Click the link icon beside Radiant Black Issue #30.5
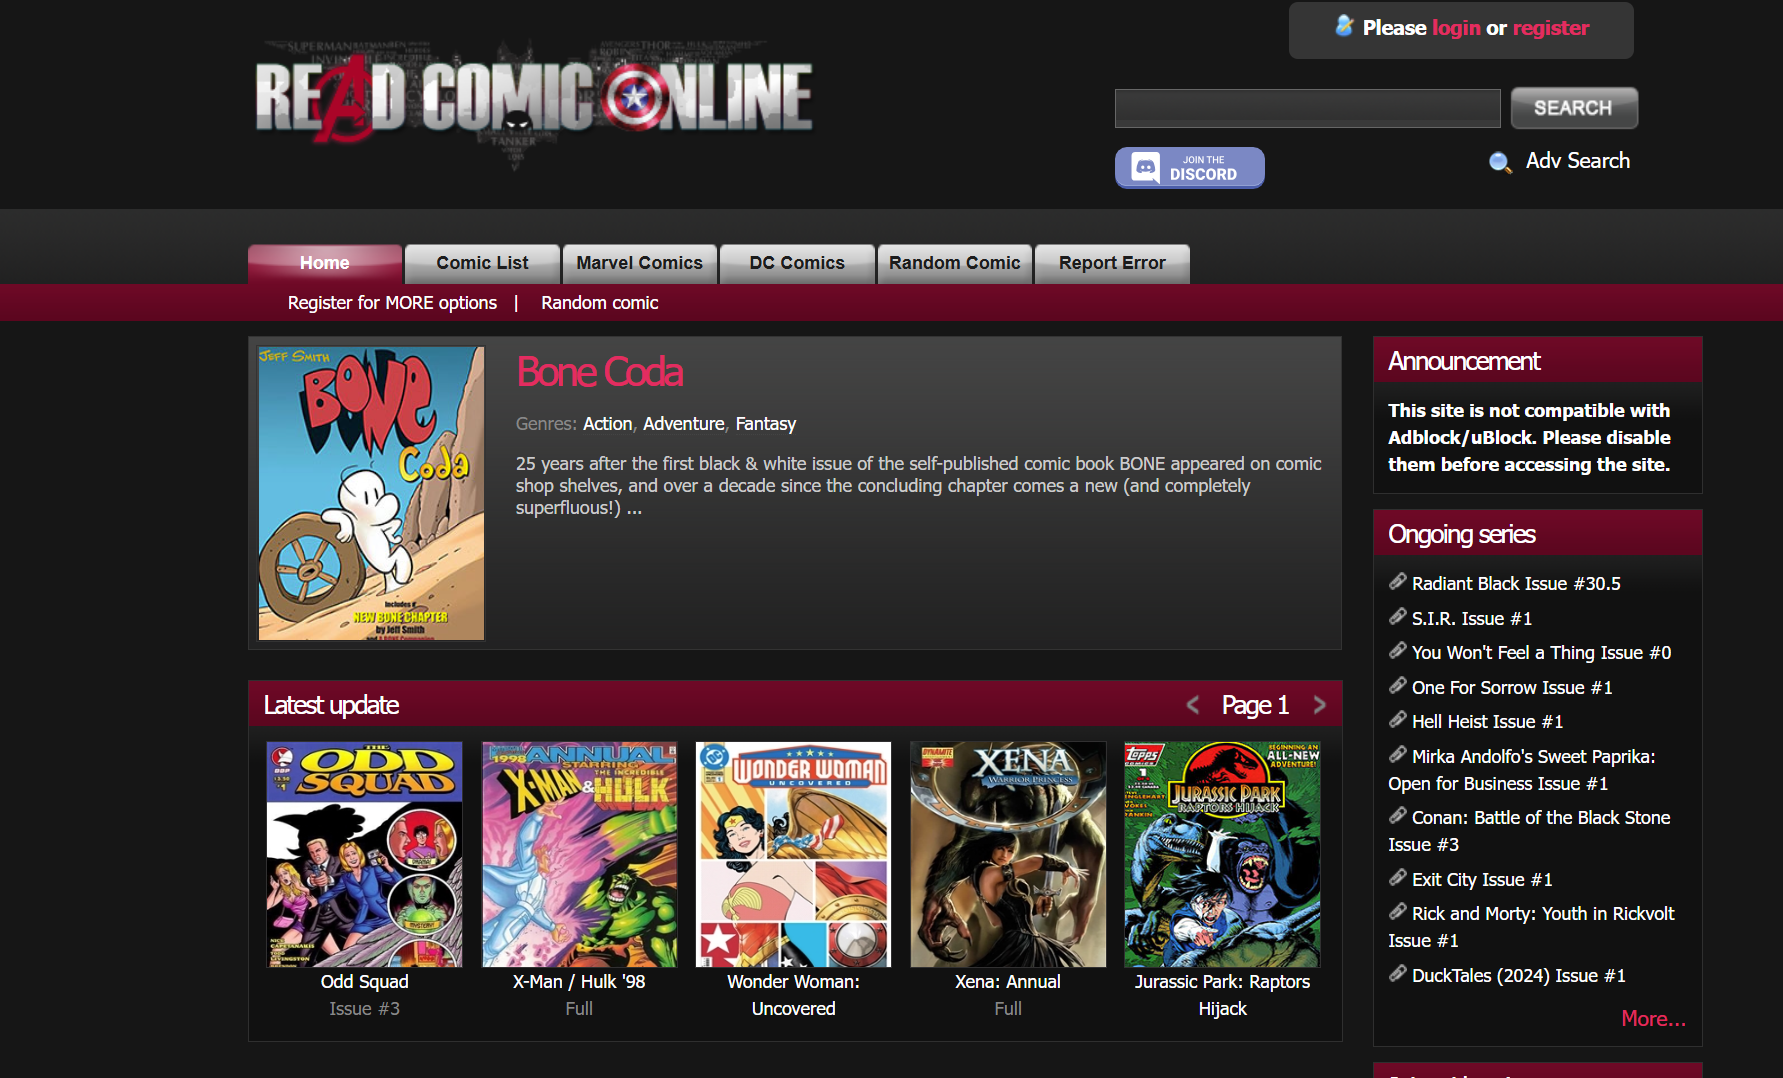The height and width of the screenshot is (1078, 1783). click(x=1398, y=581)
